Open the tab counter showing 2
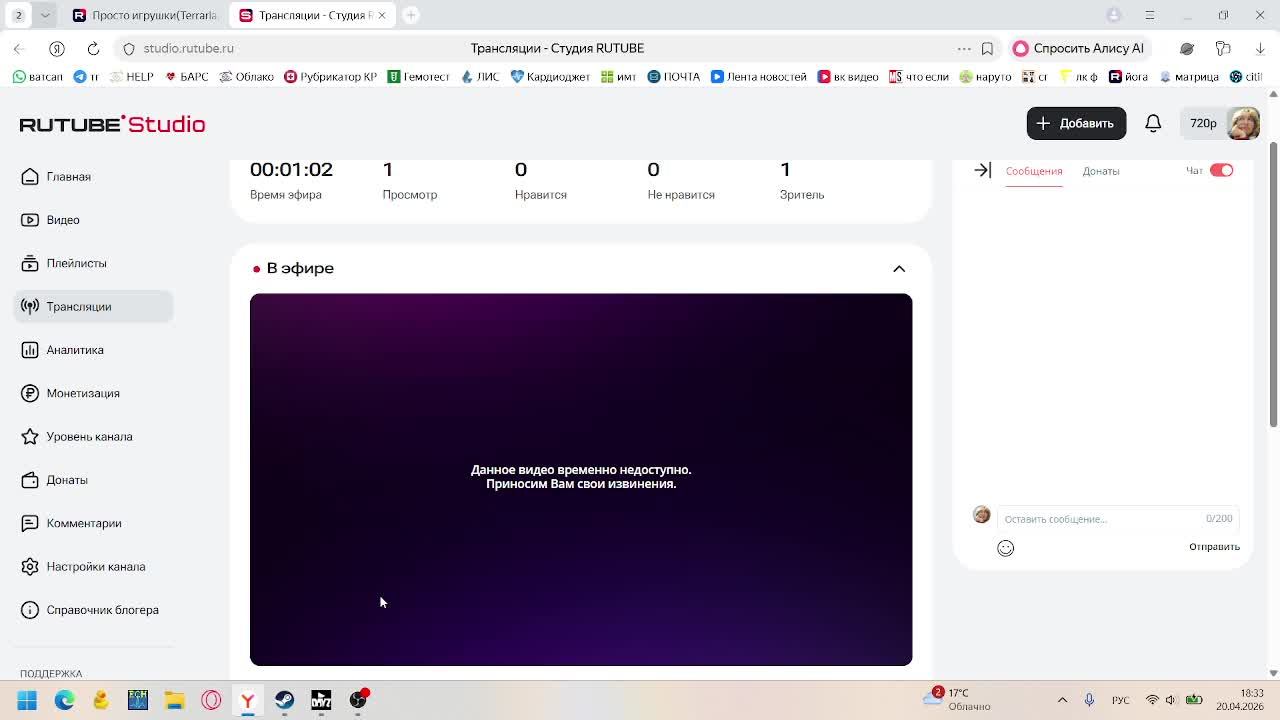This screenshot has height=720, width=1280. (18, 15)
